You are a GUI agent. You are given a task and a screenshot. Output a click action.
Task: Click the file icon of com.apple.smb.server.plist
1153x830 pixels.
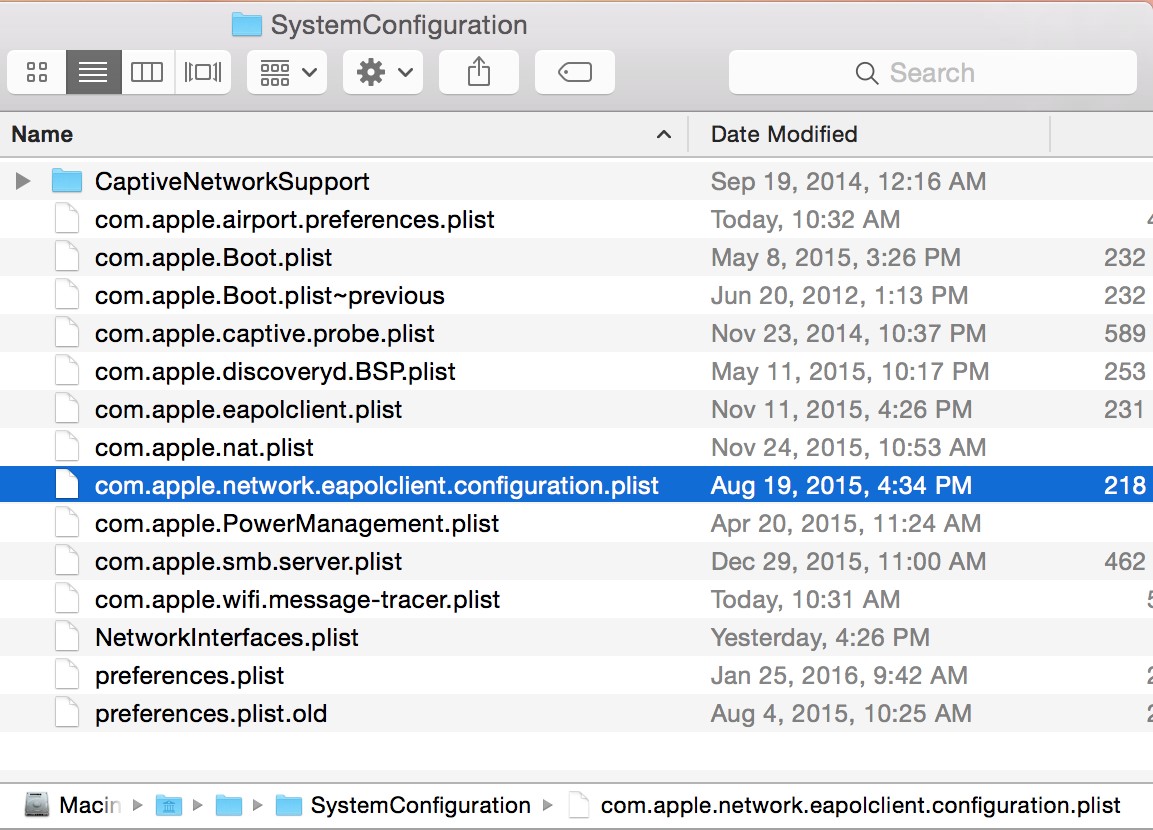(x=67, y=561)
